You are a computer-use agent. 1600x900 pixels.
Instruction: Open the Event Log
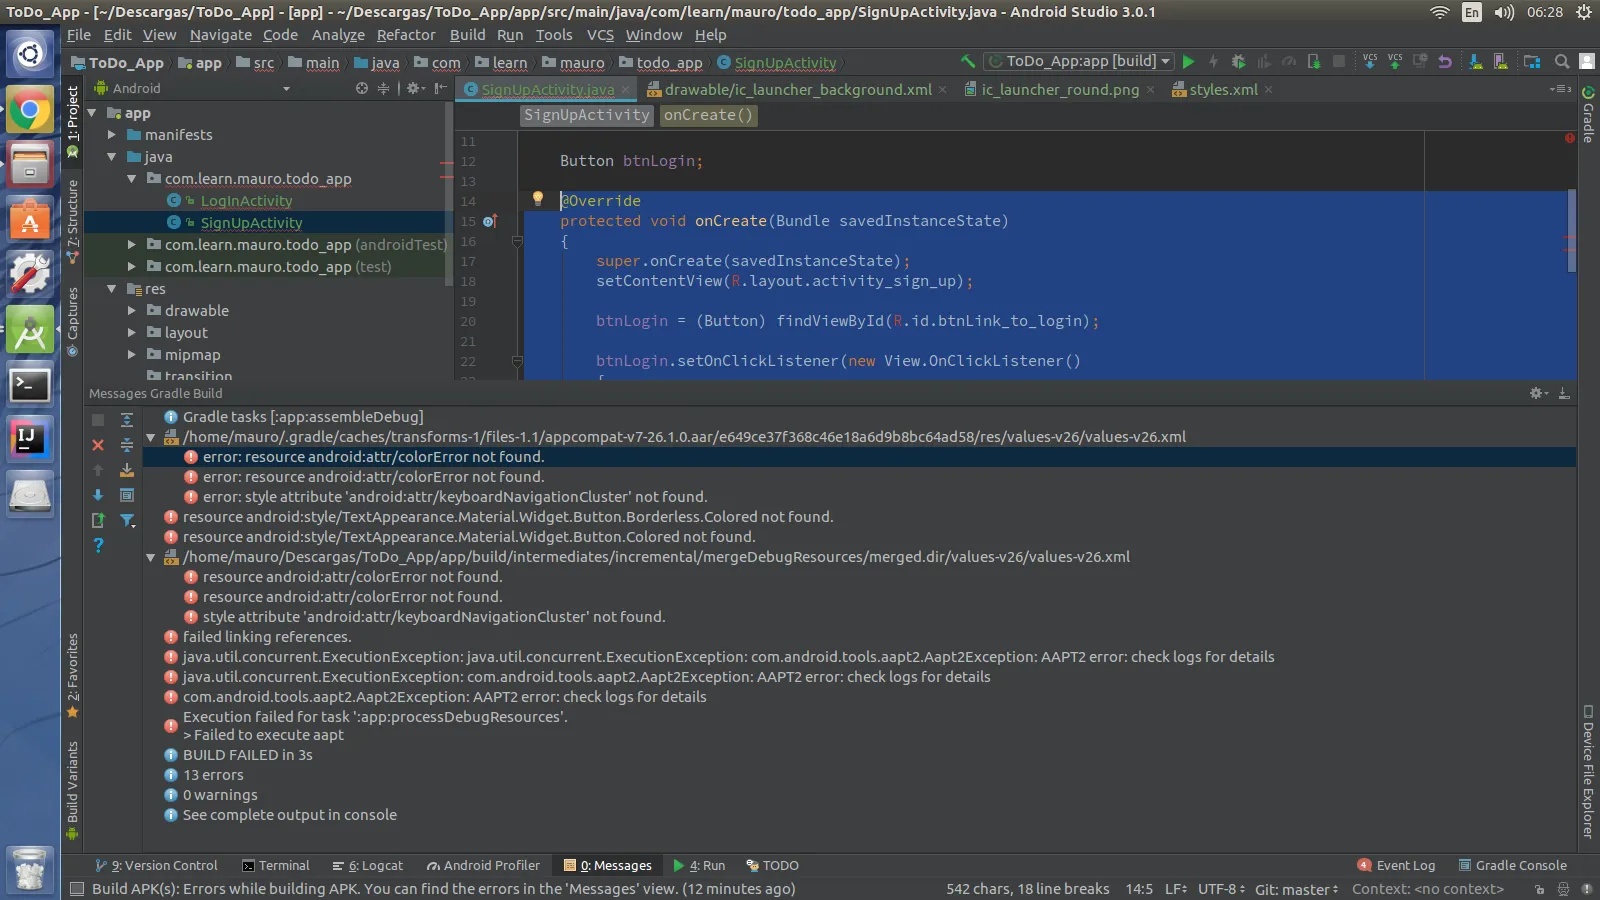(x=1396, y=866)
